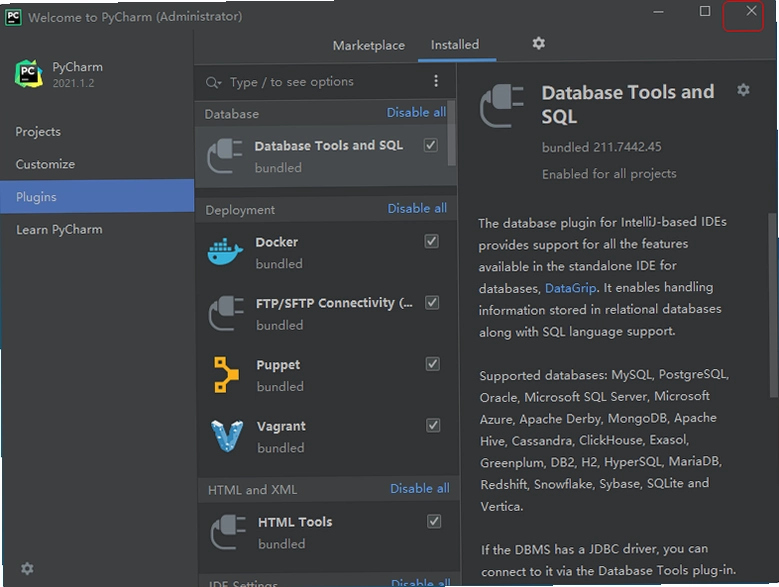Open the DataGrip link in description
Viewport: 779px width, 587px height.
(x=570, y=288)
